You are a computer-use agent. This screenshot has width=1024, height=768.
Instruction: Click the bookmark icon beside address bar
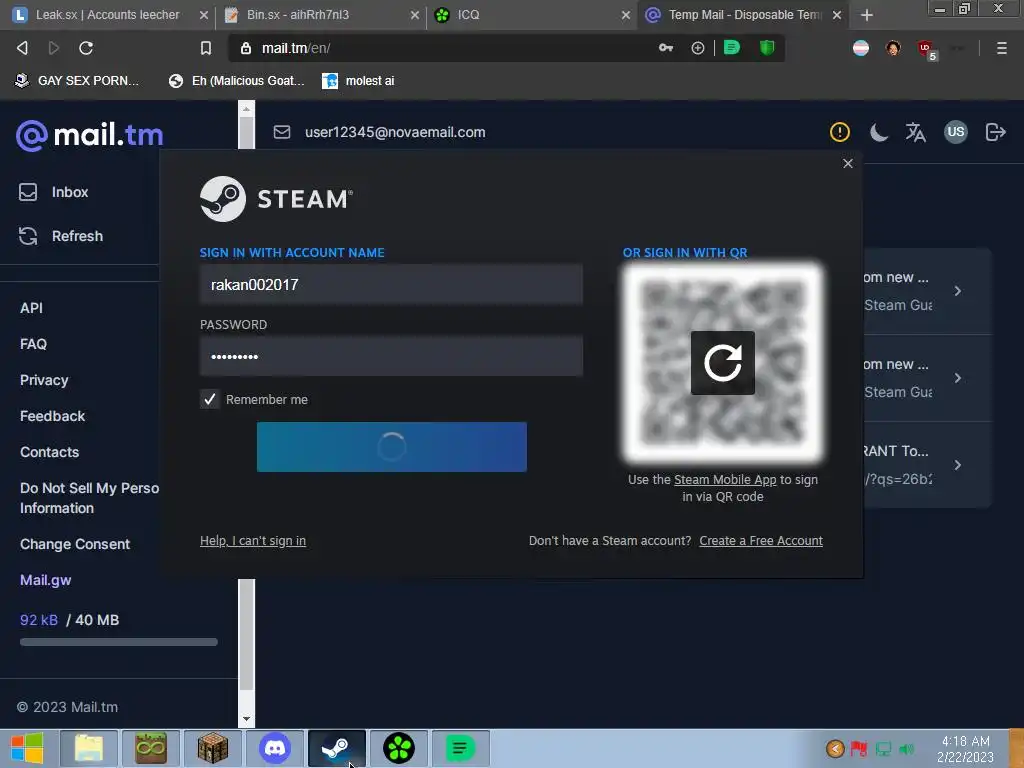click(x=206, y=48)
